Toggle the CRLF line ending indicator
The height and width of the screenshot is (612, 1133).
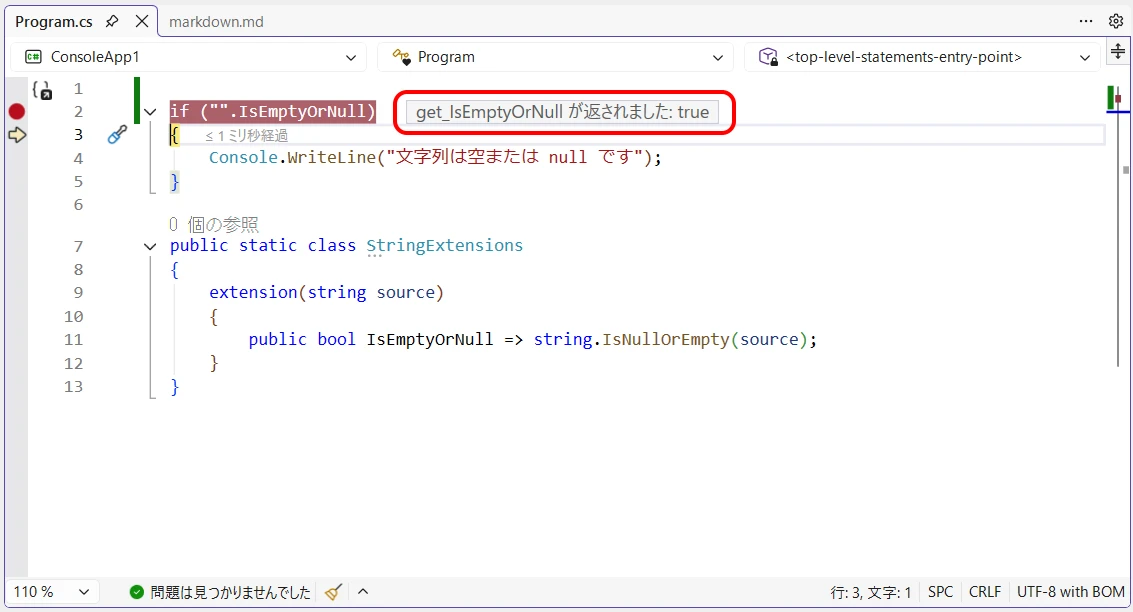[x=984, y=592]
